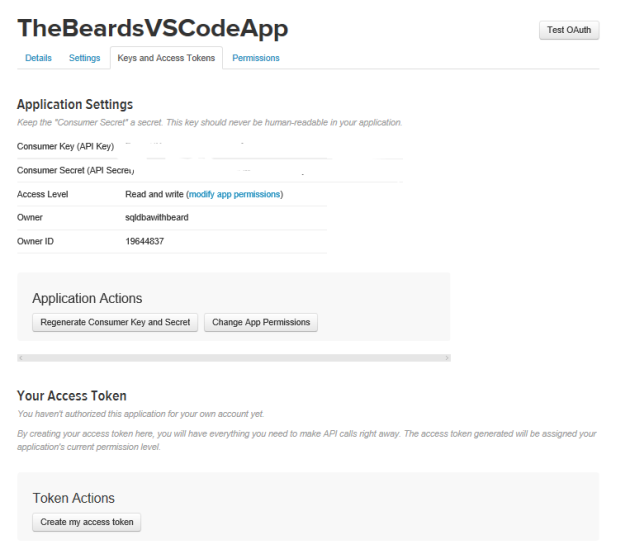Click the Owner ID value 19644837
The image size is (630, 554).
[x=143, y=241]
